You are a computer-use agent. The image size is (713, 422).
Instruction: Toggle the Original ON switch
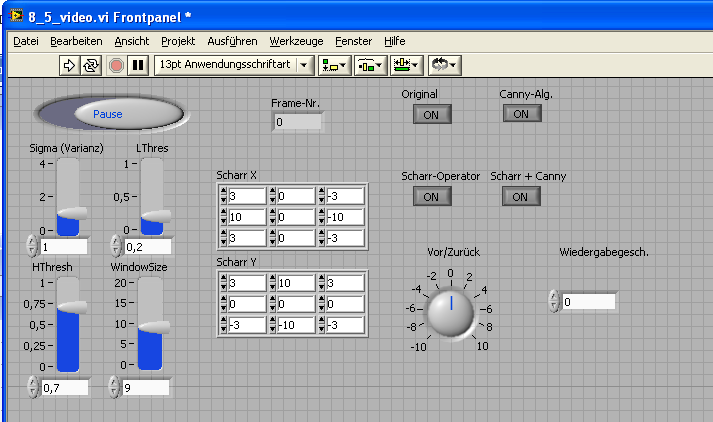tap(431, 114)
